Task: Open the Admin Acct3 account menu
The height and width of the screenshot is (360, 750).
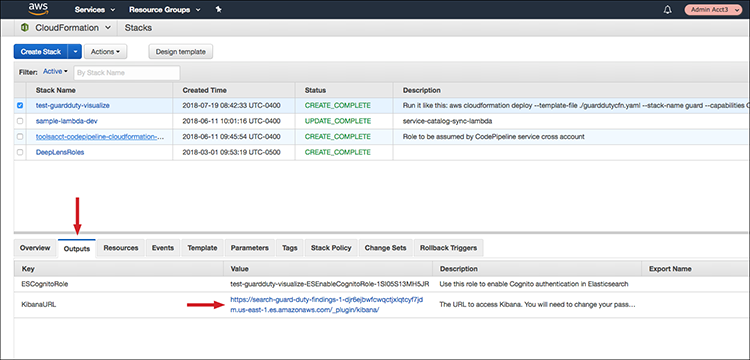Action: [713, 10]
